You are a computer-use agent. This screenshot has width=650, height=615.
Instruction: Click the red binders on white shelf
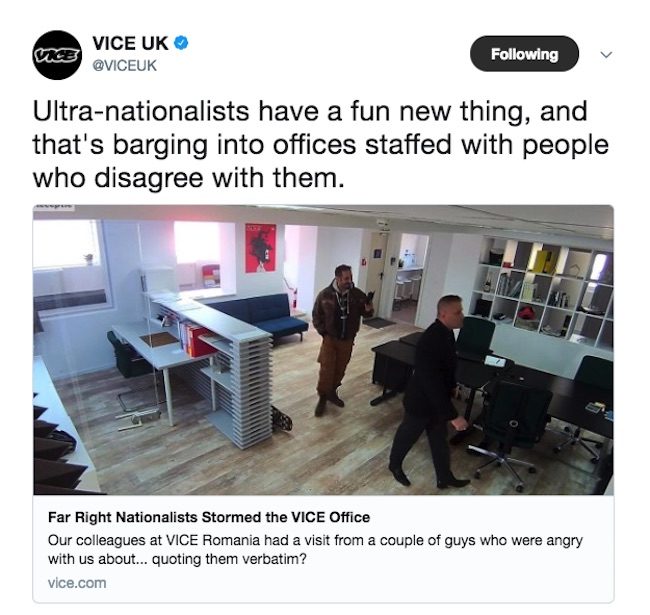196,339
